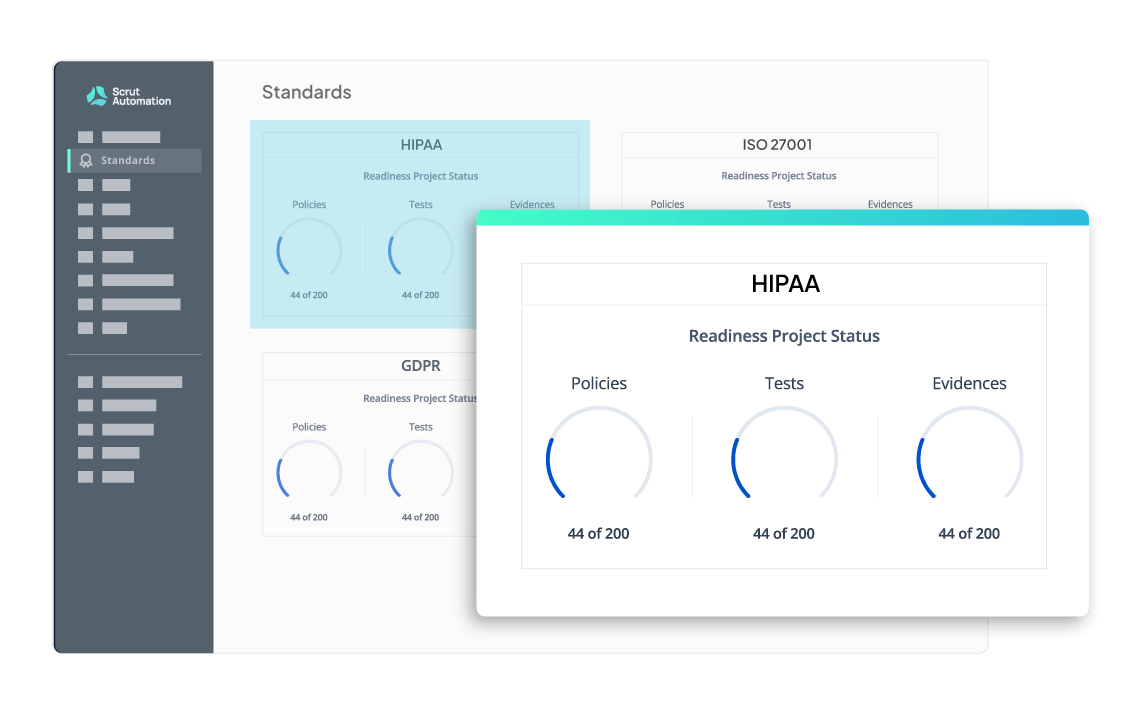Click the Evidences label in ISO 27001 card

tap(890, 204)
